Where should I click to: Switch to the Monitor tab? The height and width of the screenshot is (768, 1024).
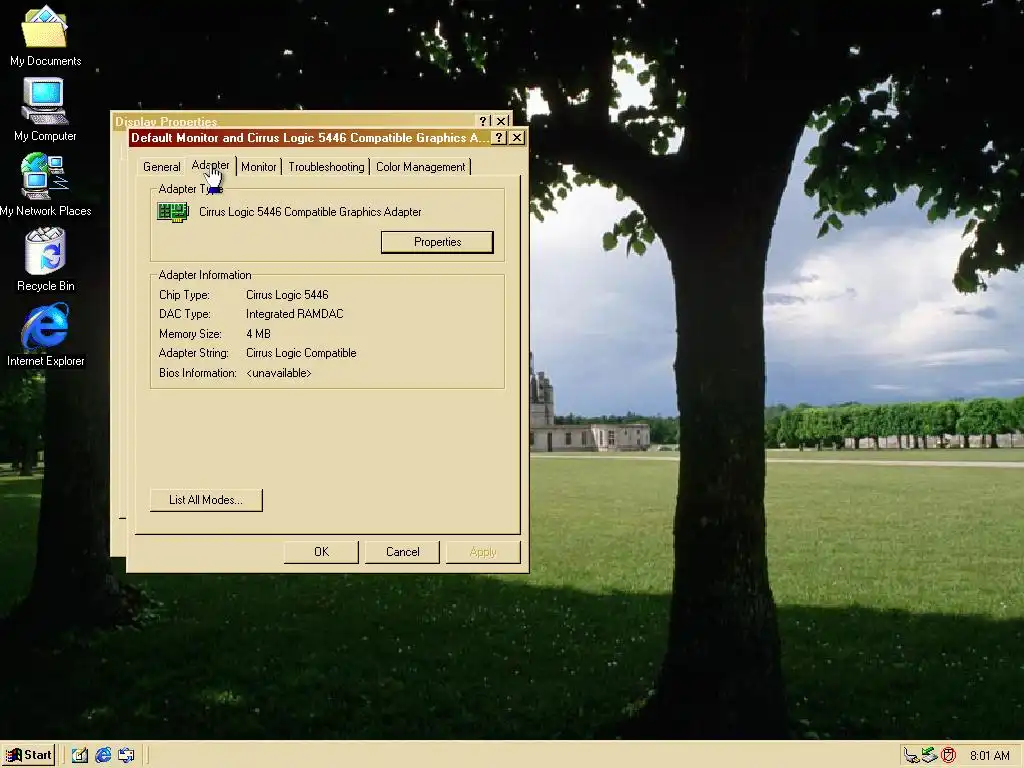tap(259, 167)
